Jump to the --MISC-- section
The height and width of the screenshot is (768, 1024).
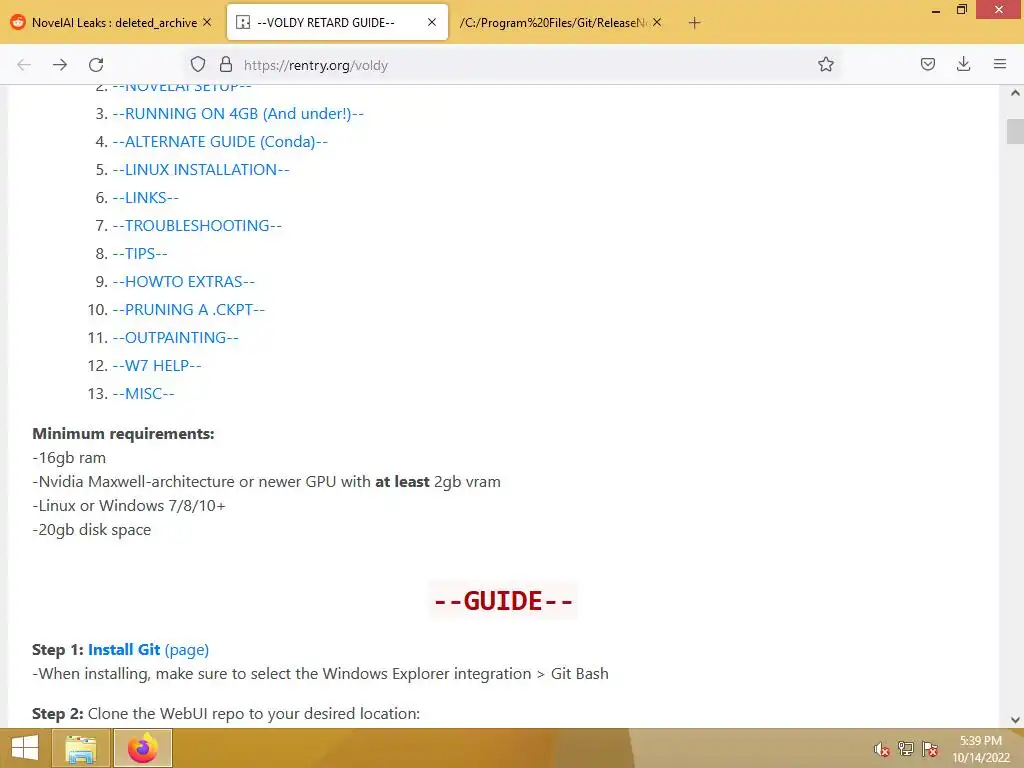coord(144,394)
